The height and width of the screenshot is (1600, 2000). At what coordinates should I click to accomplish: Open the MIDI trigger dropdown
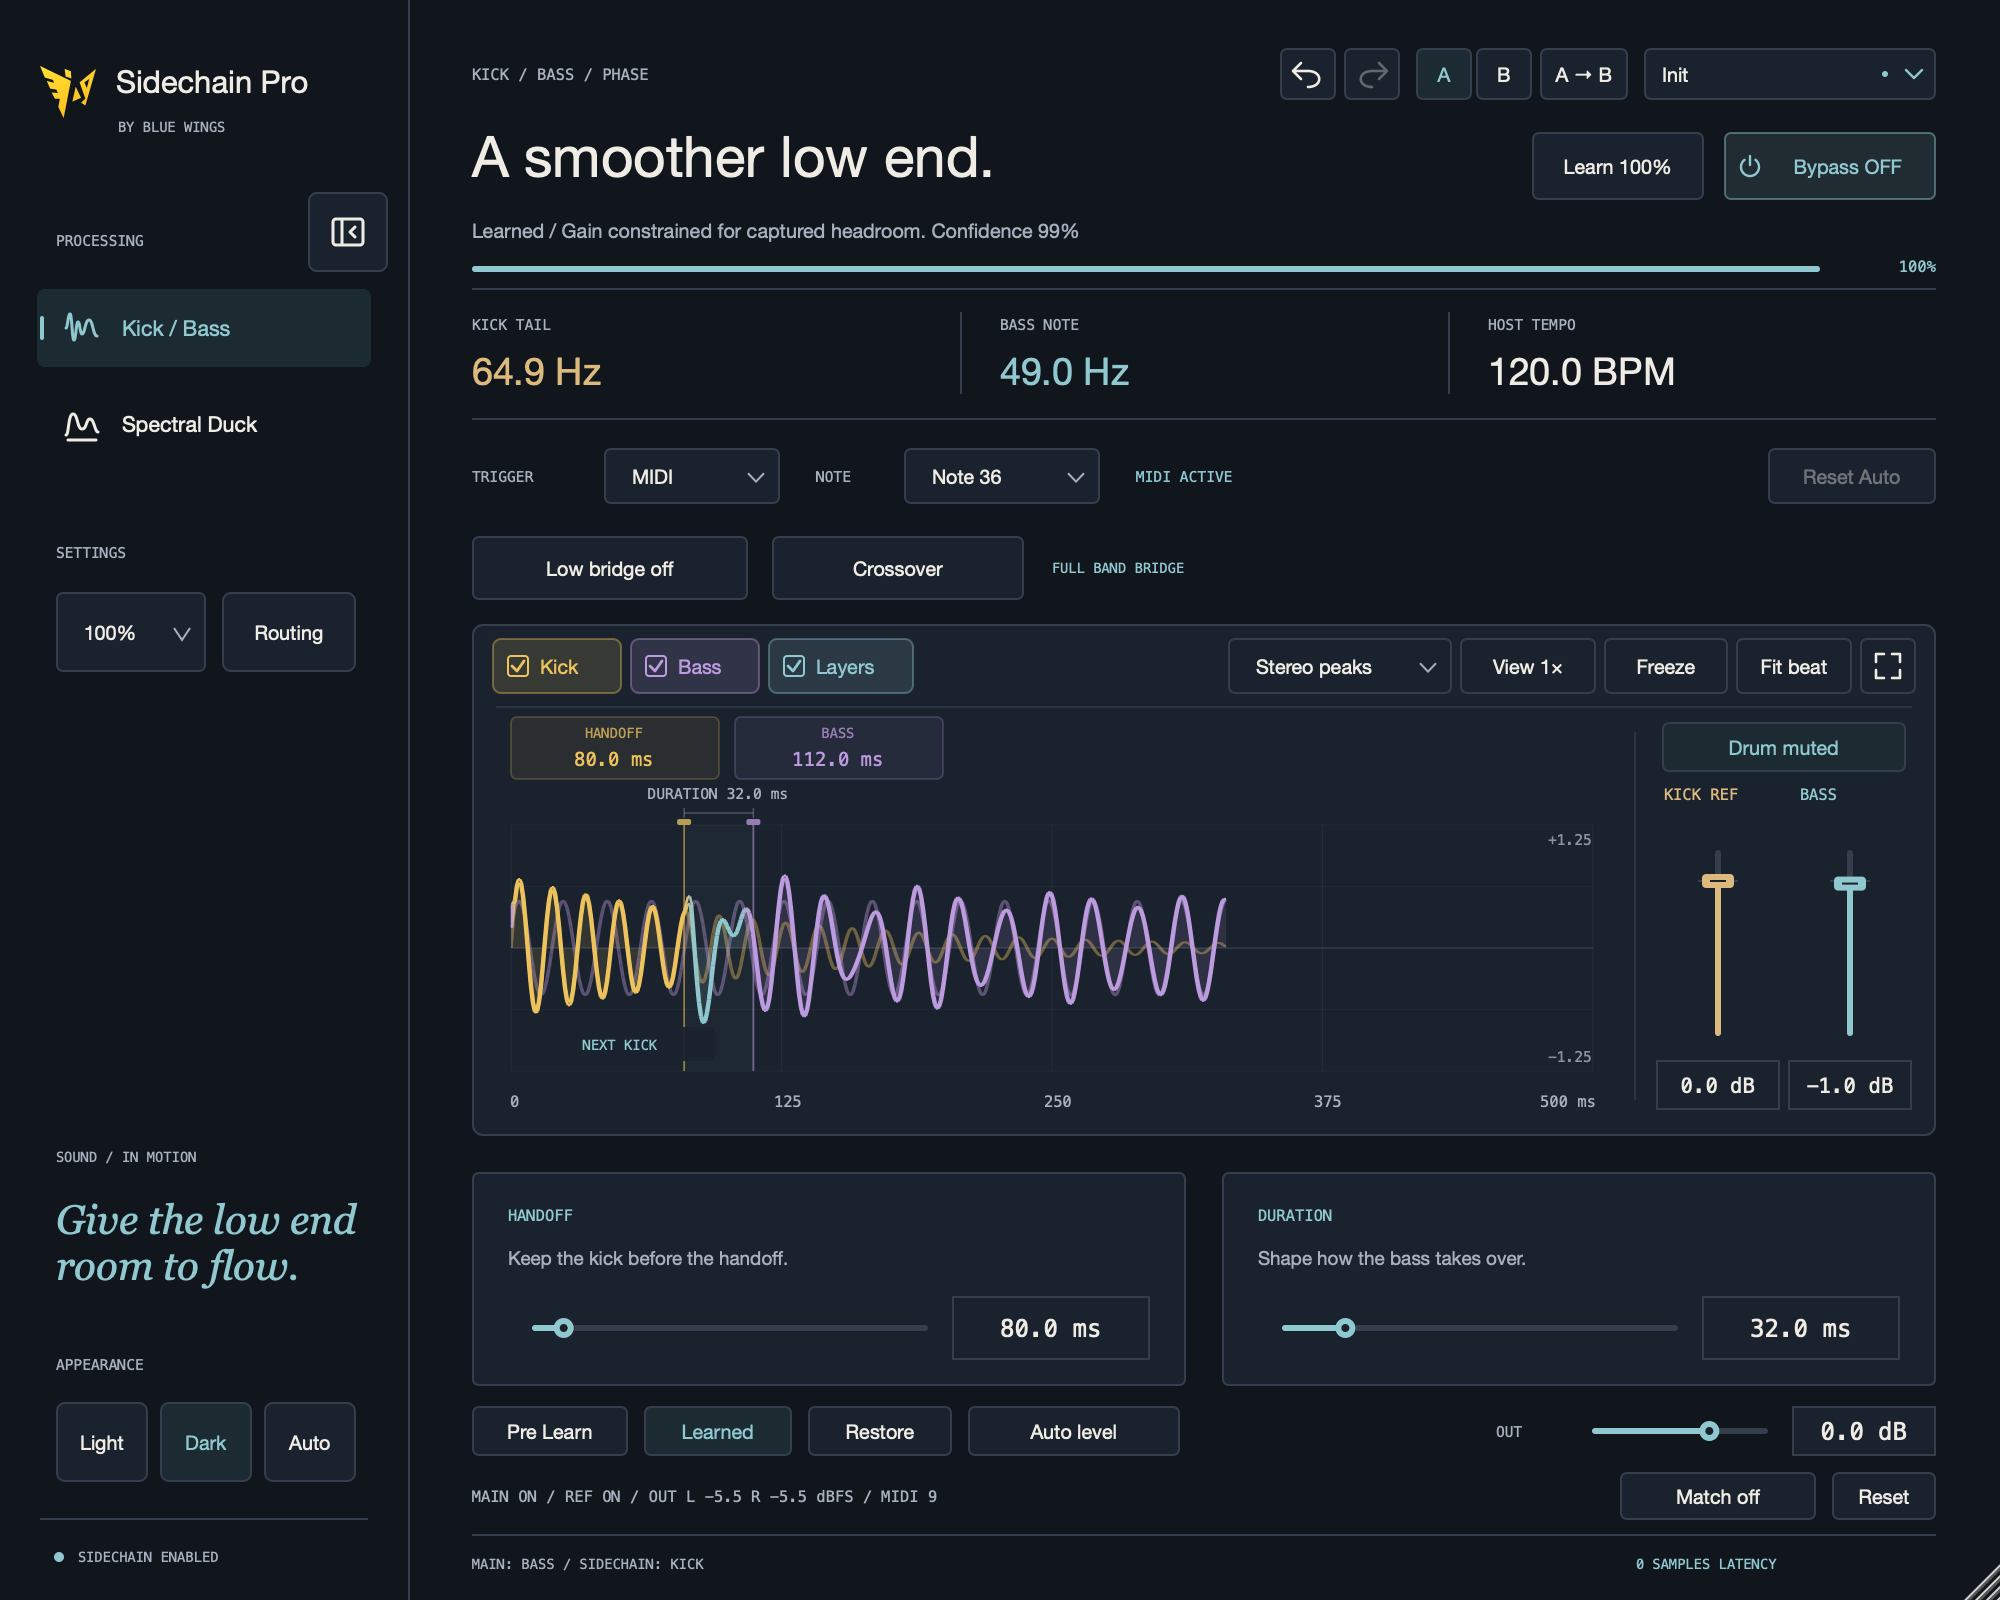691,476
